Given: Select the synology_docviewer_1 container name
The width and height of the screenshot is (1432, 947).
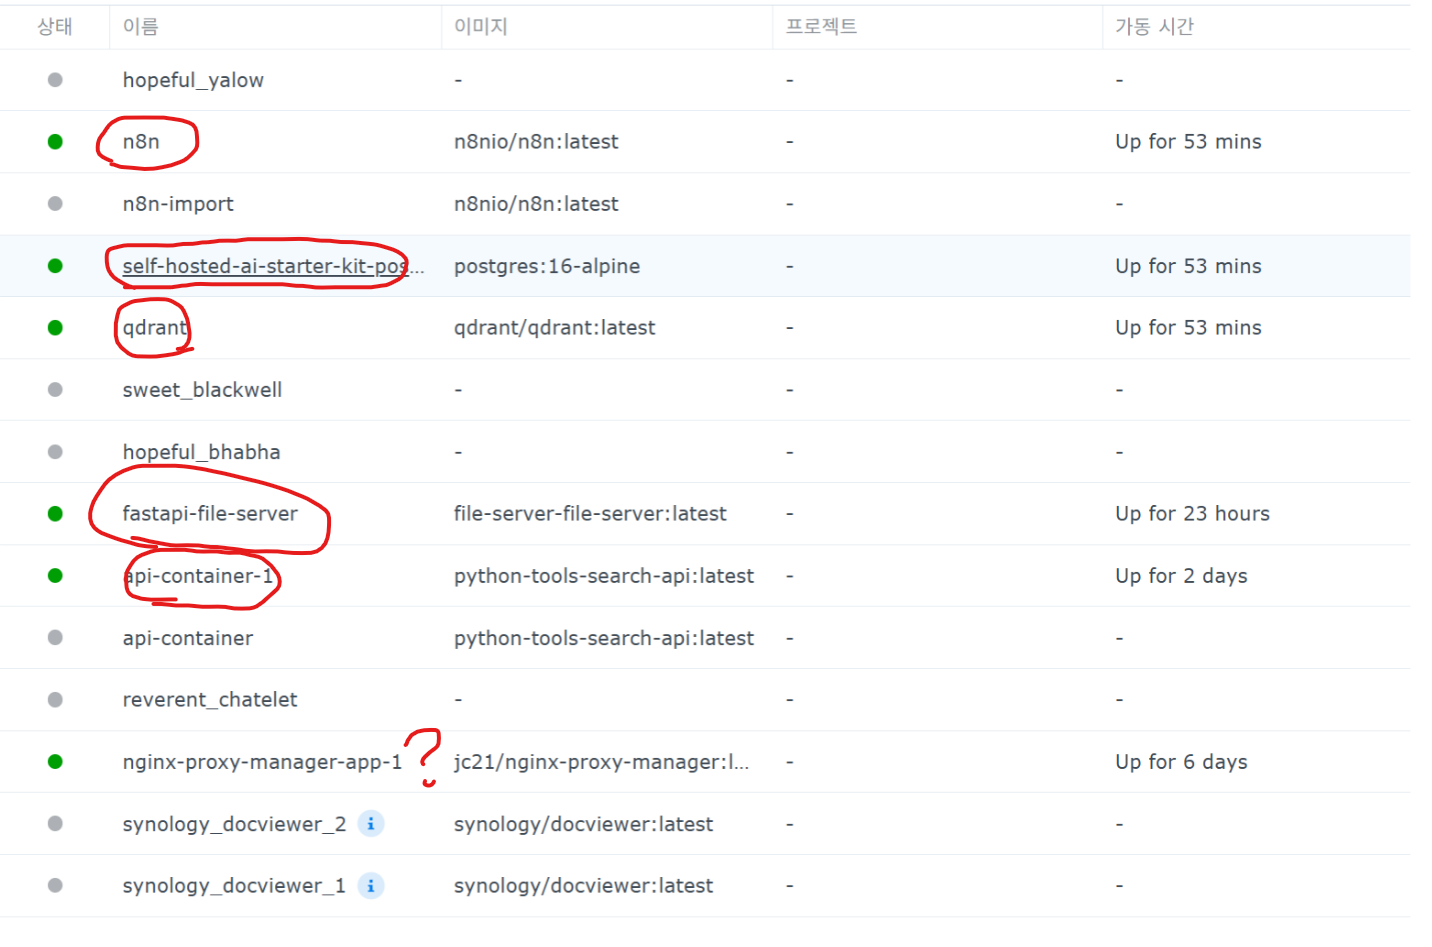Looking at the screenshot, I should [x=234, y=886].
